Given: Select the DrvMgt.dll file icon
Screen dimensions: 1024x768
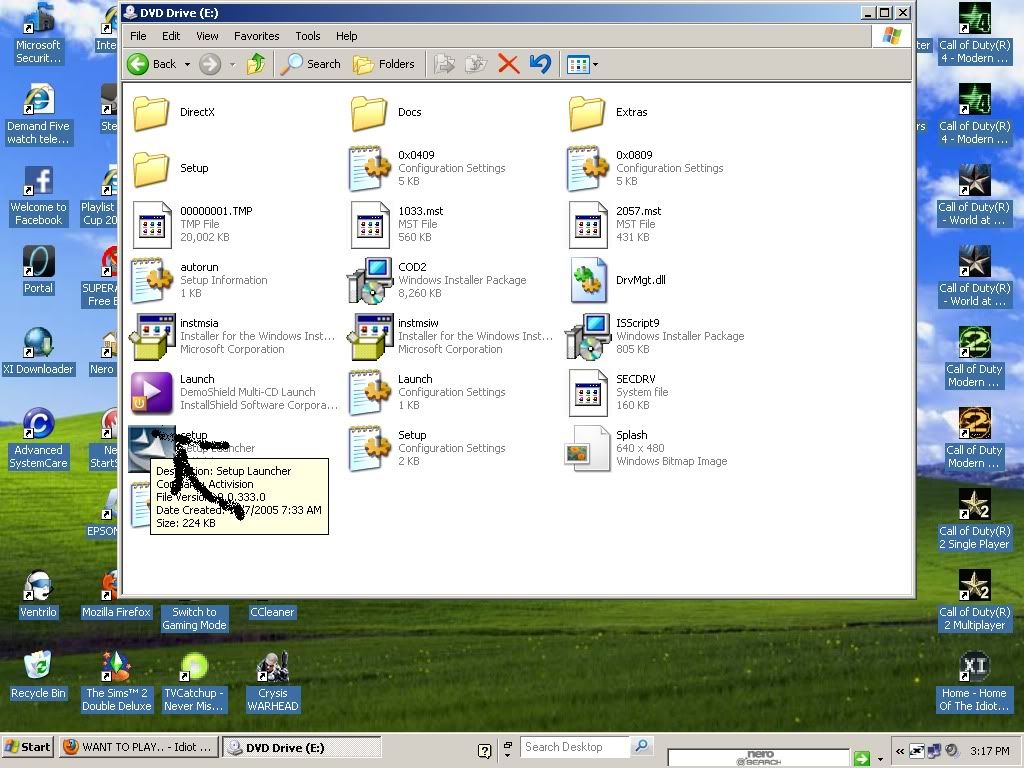Looking at the screenshot, I should coord(588,280).
